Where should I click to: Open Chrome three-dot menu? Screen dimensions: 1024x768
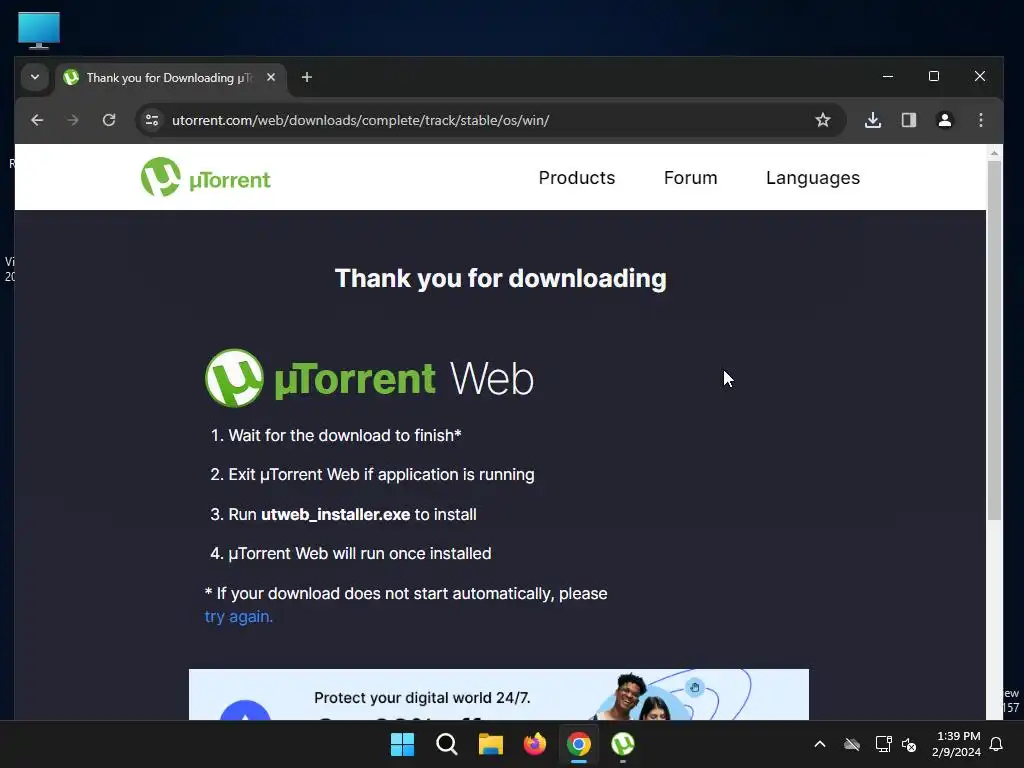[x=981, y=120]
